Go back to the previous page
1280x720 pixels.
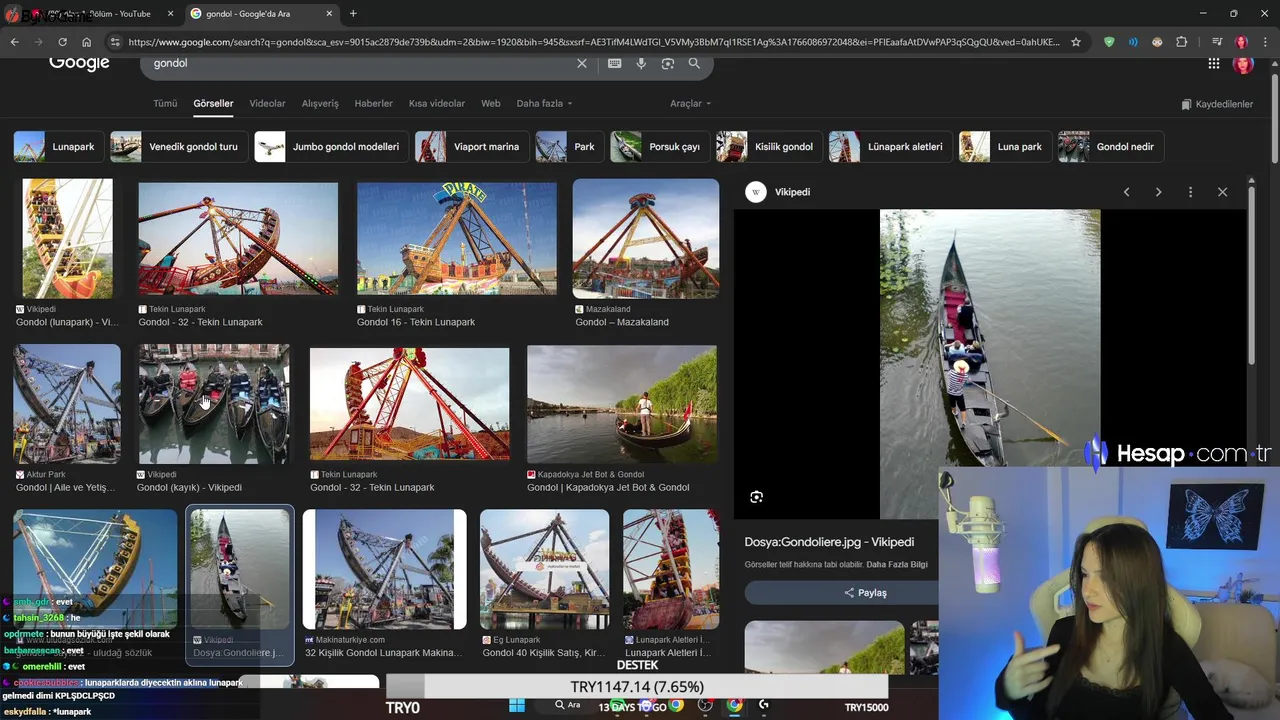(x=14, y=42)
